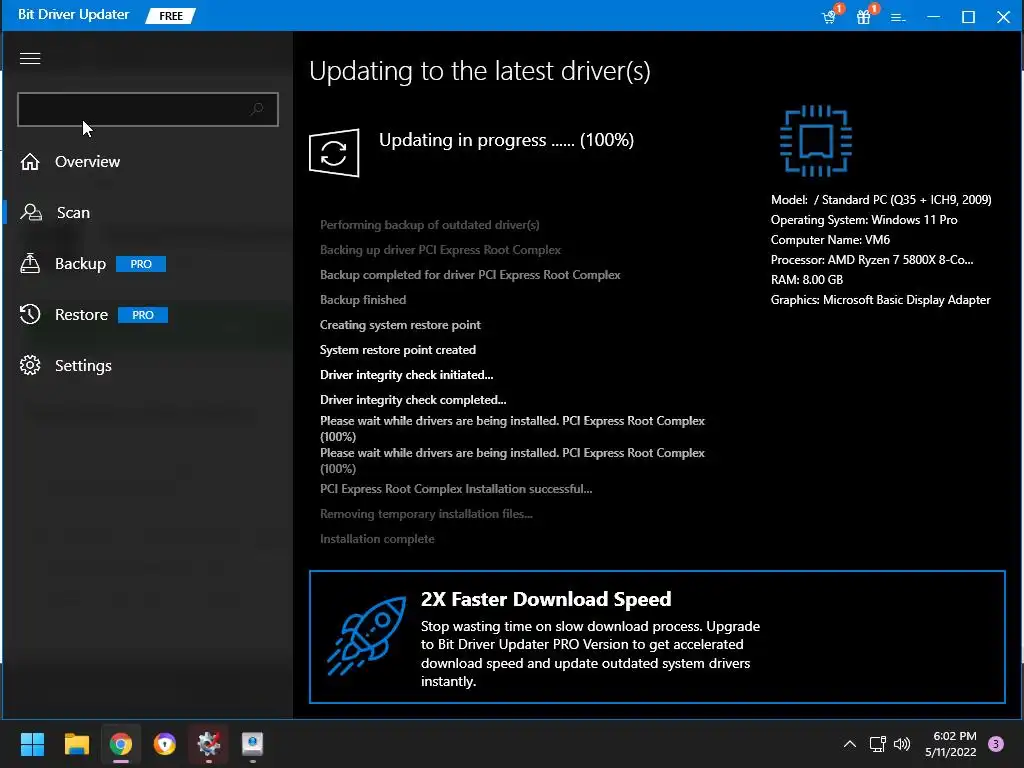
Task: Open the hamburger menu in sidebar
Action: pos(30,58)
